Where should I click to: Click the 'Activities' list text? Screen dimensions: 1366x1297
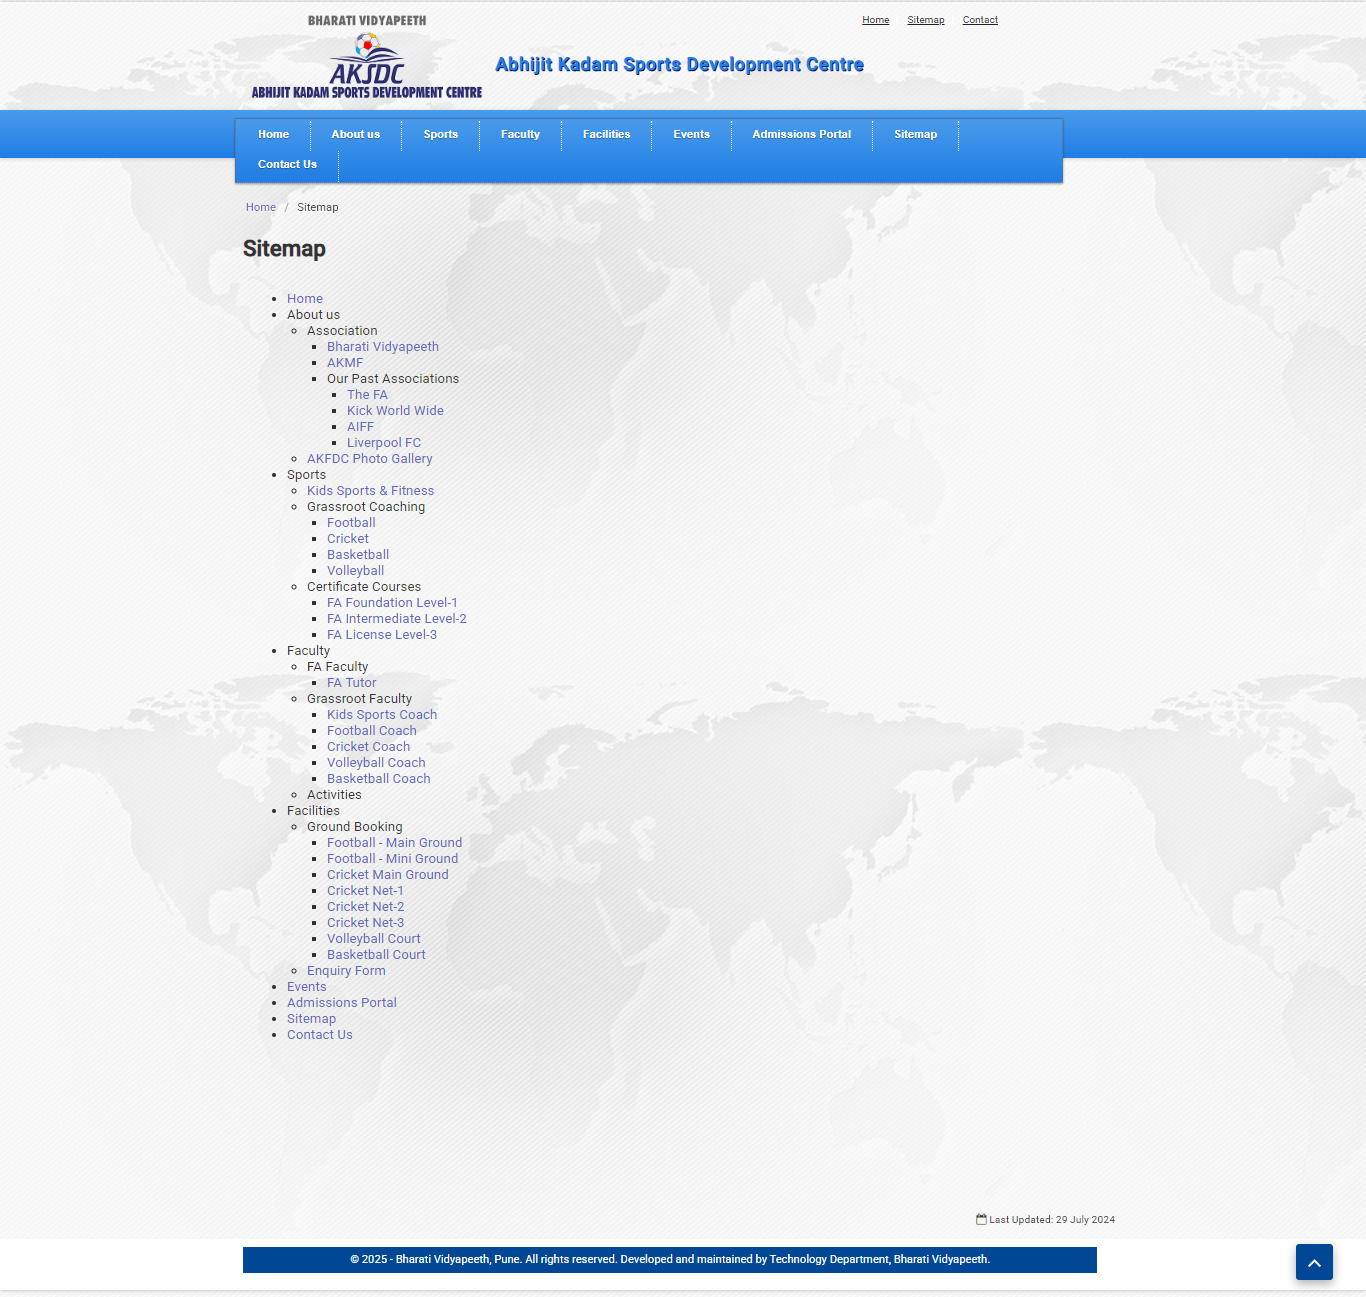coord(334,795)
